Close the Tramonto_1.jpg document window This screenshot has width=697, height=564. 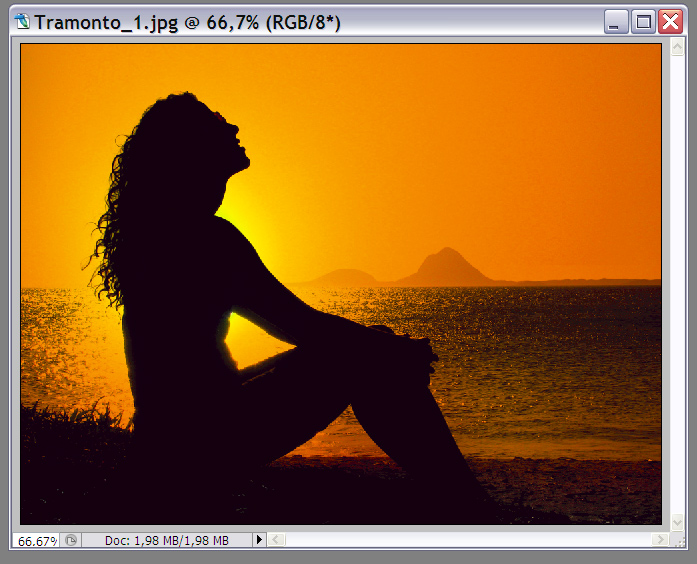670,22
